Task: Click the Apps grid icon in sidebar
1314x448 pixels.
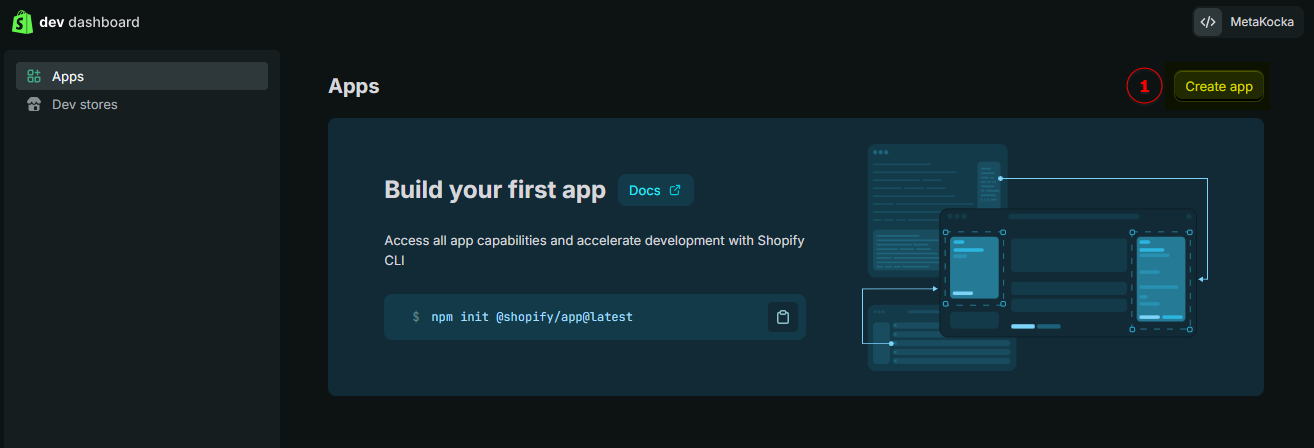Action: pyautogui.click(x=34, y=76)
